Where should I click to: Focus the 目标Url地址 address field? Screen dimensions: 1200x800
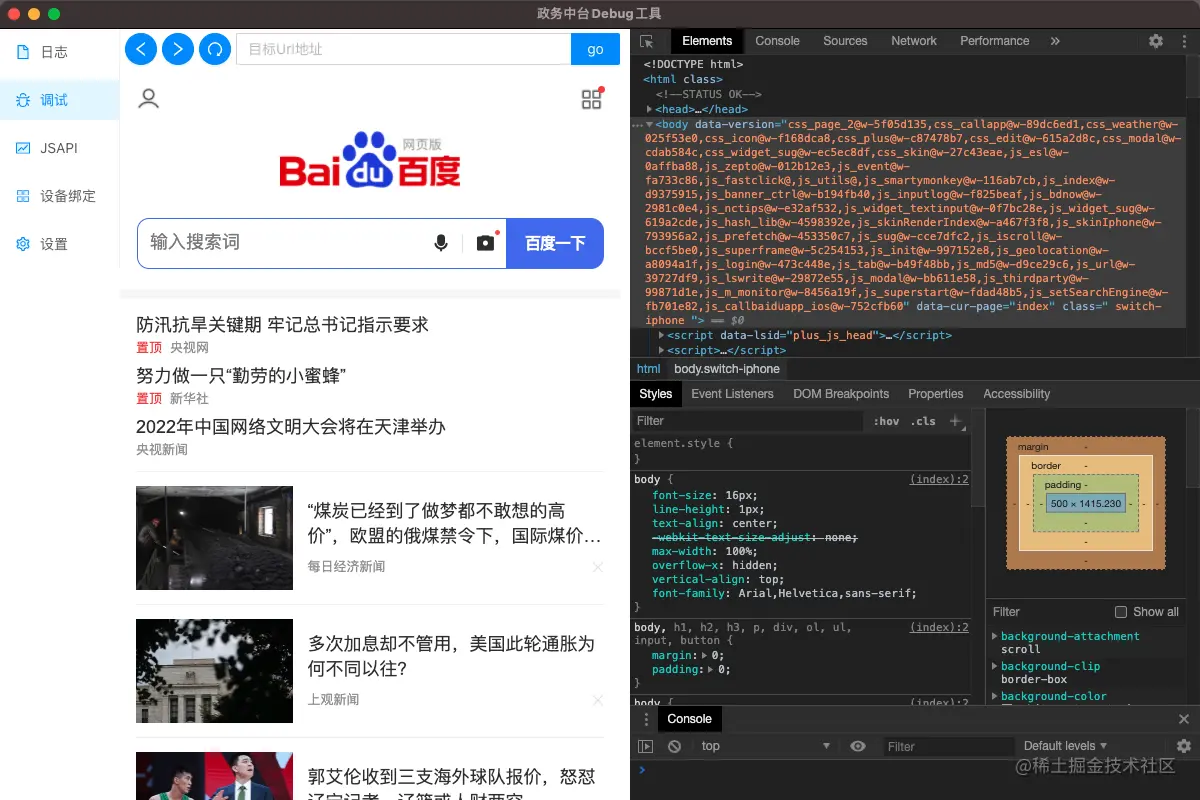click(404, 49)
